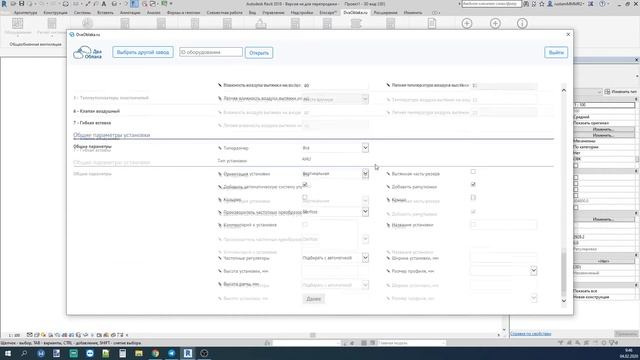Open Windows Start menu
Image resolution: width=640 pixels, height=360 pixels.
click(x=7, y=353)
